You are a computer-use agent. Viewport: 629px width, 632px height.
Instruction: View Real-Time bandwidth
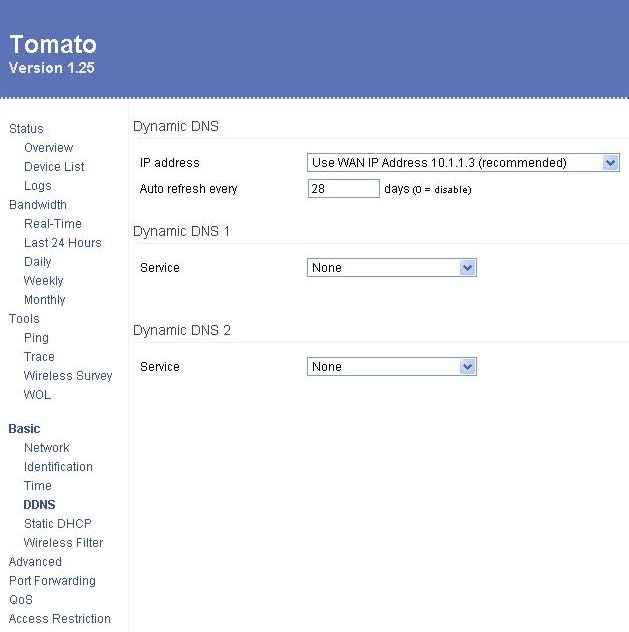pos(53,224)
